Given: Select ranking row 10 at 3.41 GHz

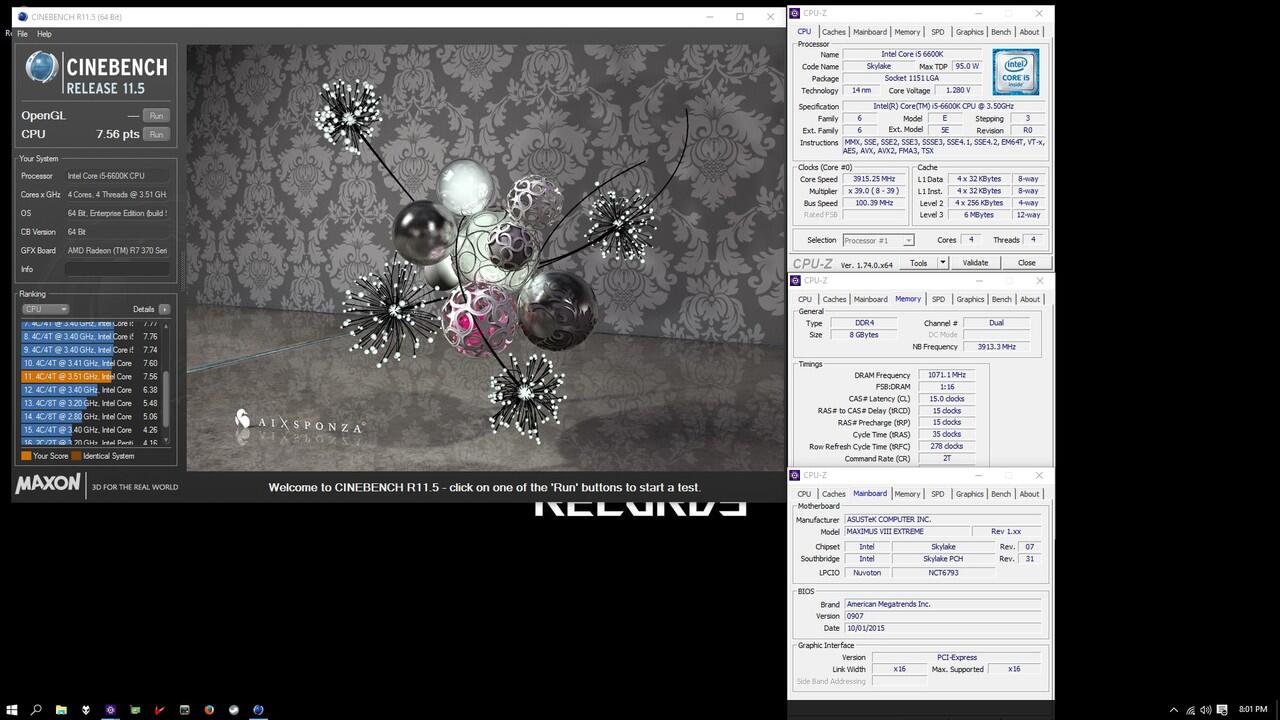Looking at the screenshot, I should coord(91,363).
